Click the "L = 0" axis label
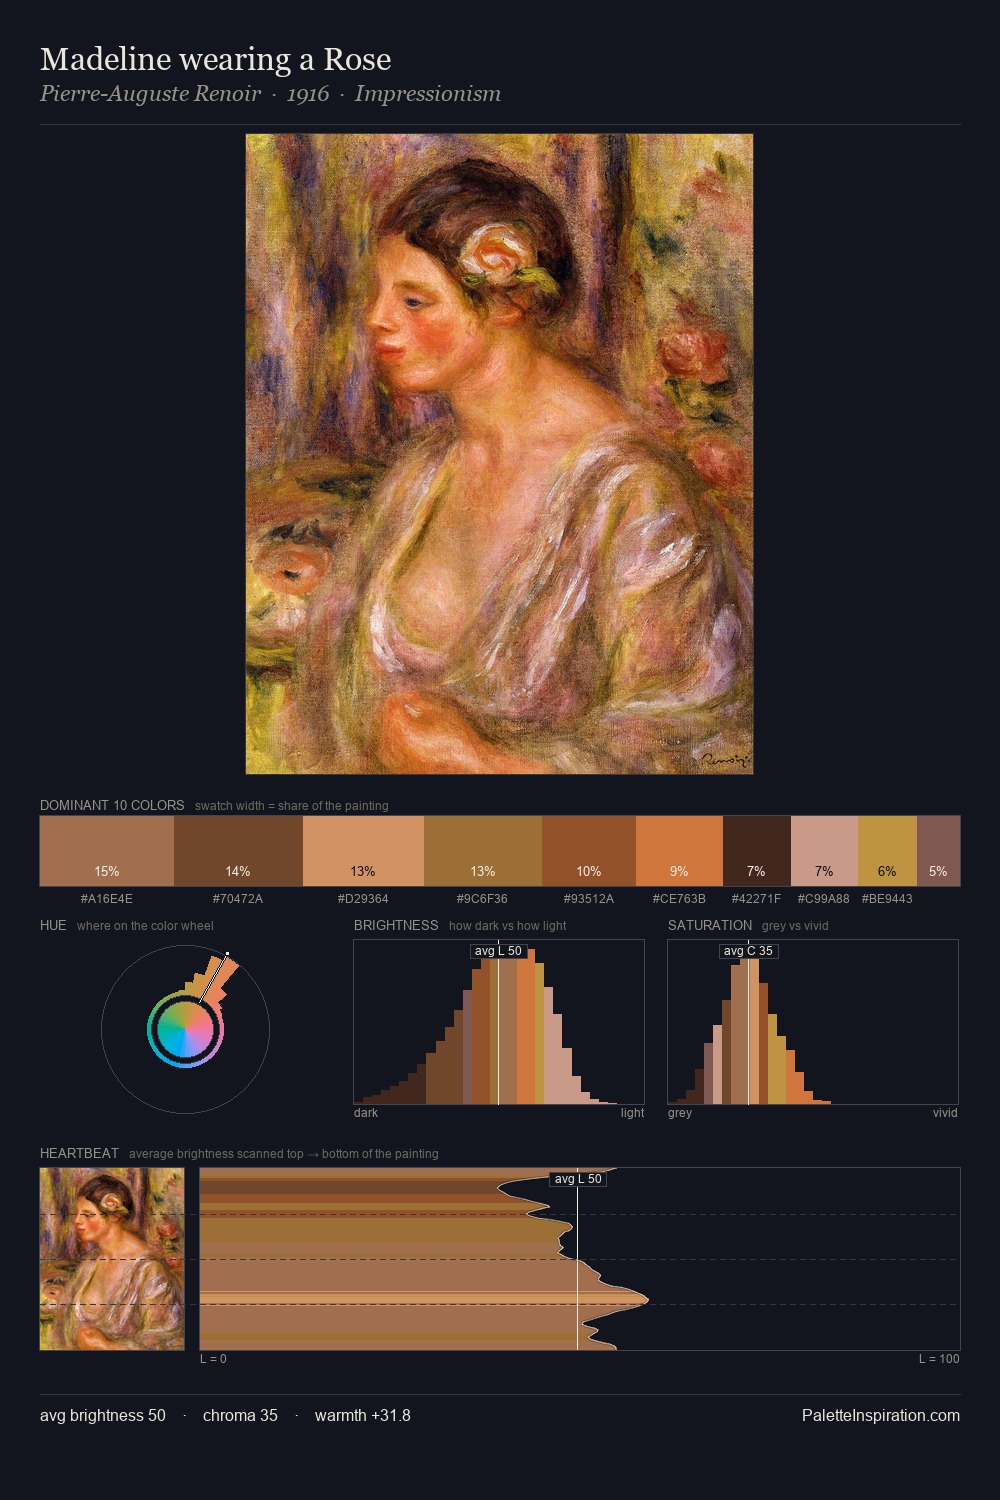 pos(213,1359)
